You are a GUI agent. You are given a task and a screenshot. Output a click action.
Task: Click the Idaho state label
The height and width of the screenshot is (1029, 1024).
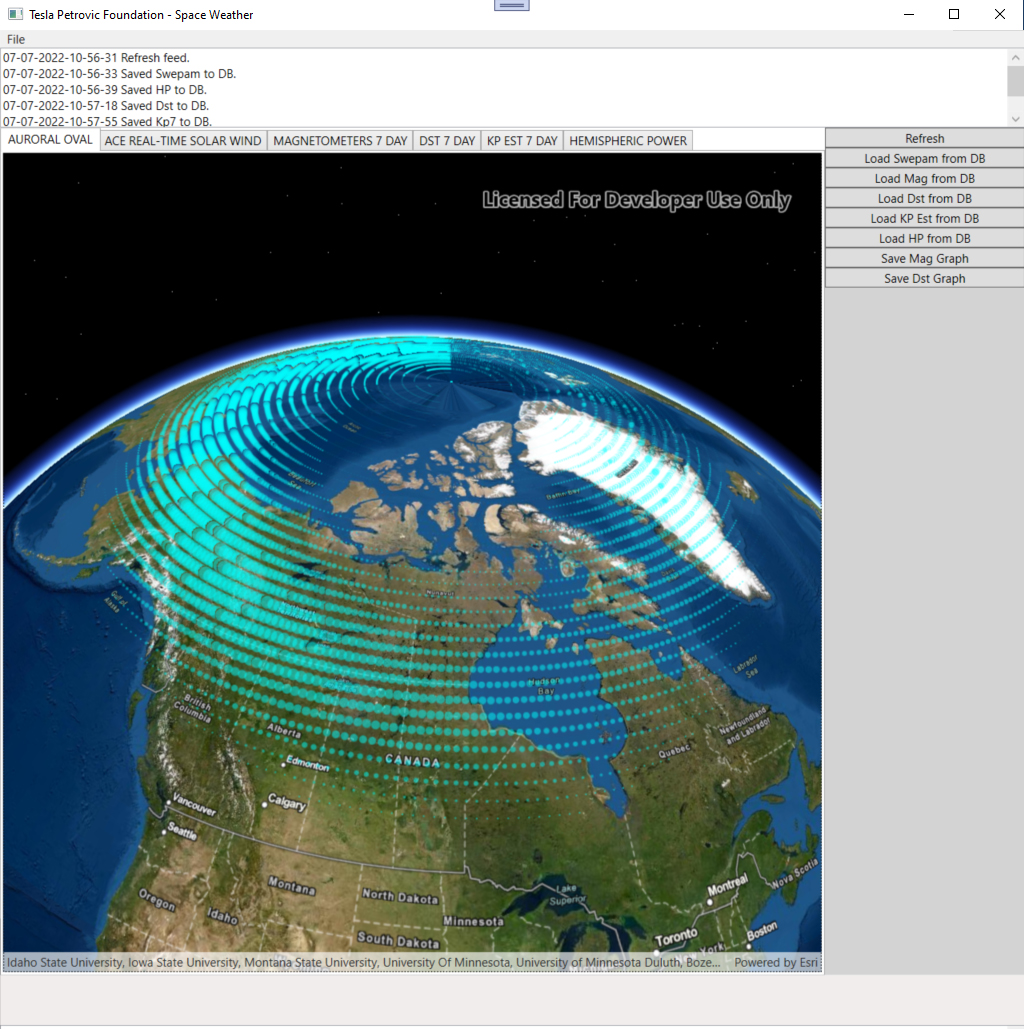(x=223, y=915)
